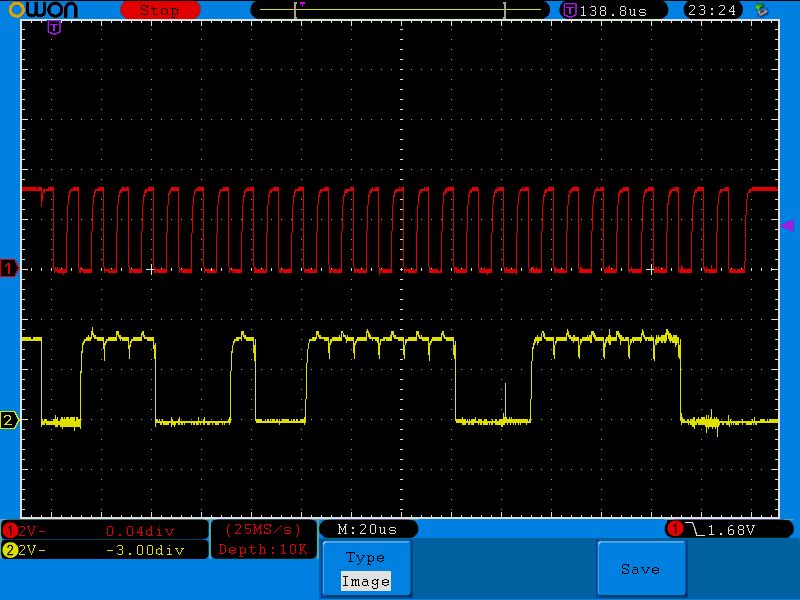Expand the 25MS/s Depth:10K sampling panel
800x600 pixels.
pyautogui.click(x=264, y=539)
